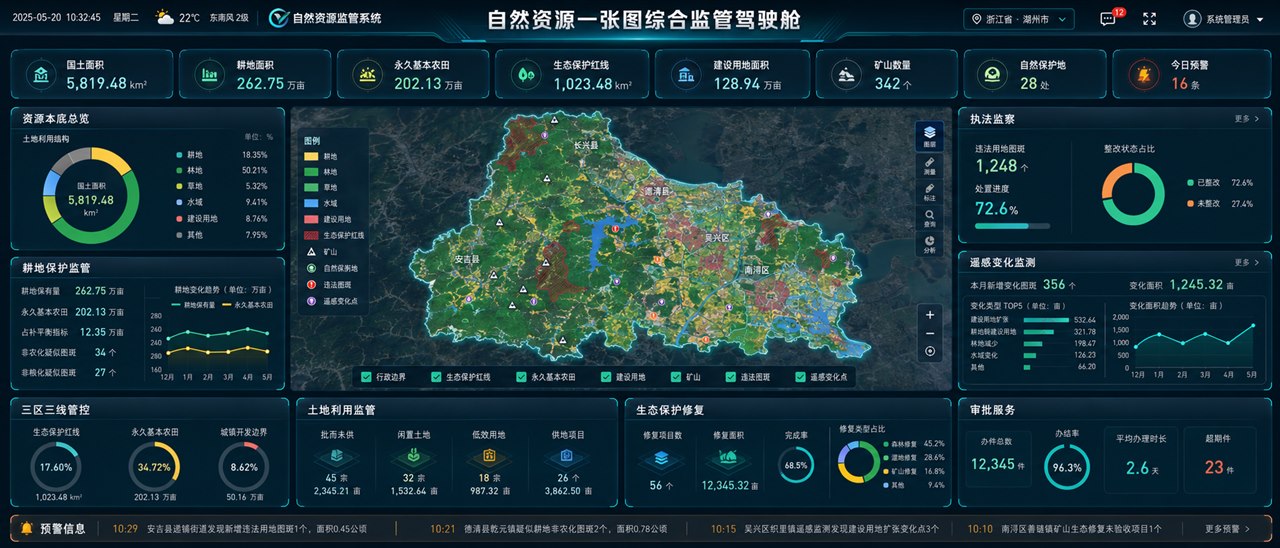Click the 预警信息 bell icon
This screenshot has height=548, width=1280.
[26, 528]
